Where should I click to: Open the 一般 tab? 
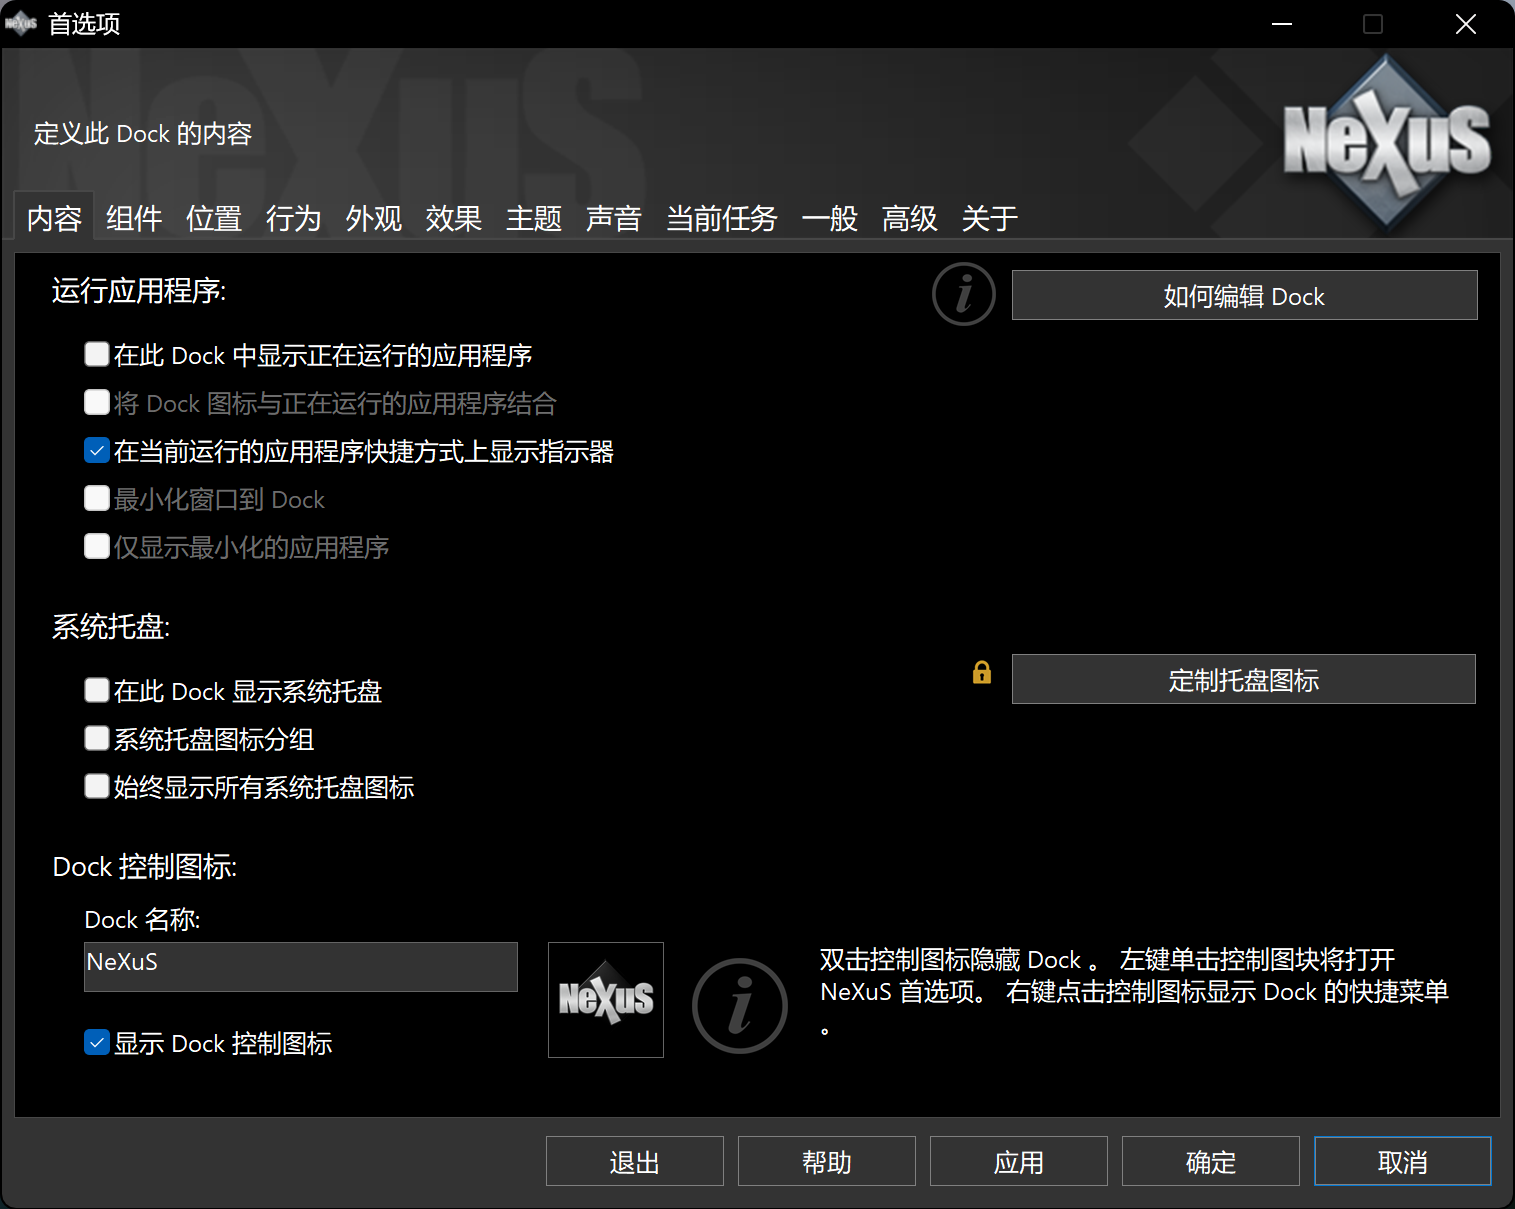click(829, 217)
